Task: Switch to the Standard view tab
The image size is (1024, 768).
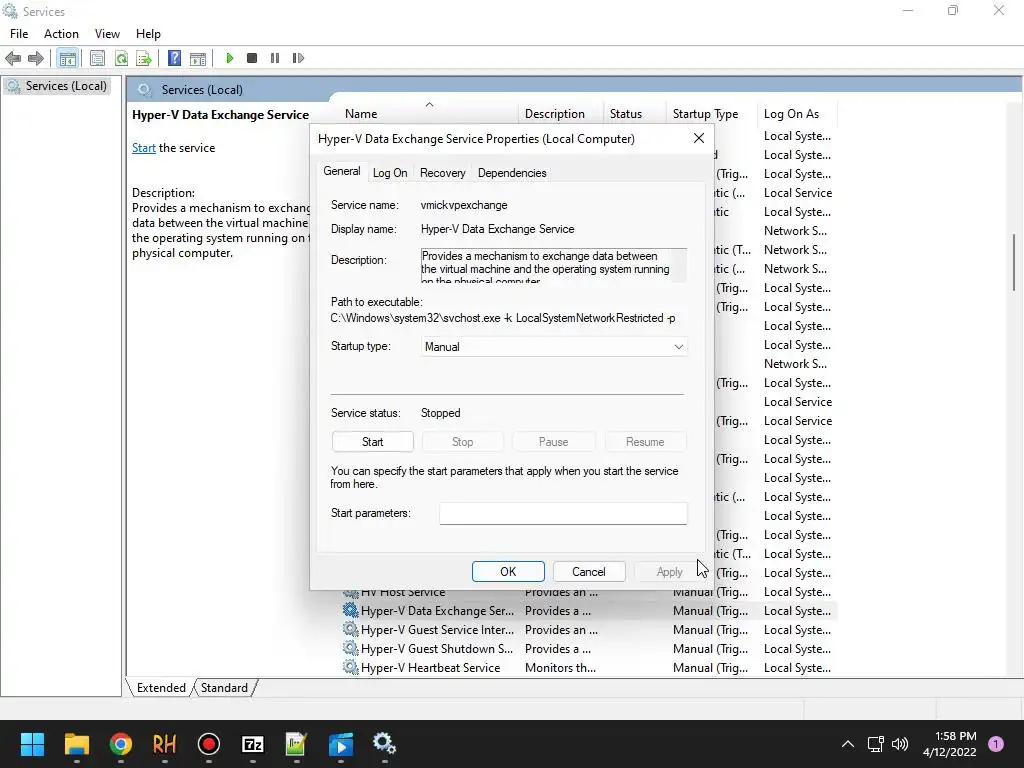Action: pos(224,688)
